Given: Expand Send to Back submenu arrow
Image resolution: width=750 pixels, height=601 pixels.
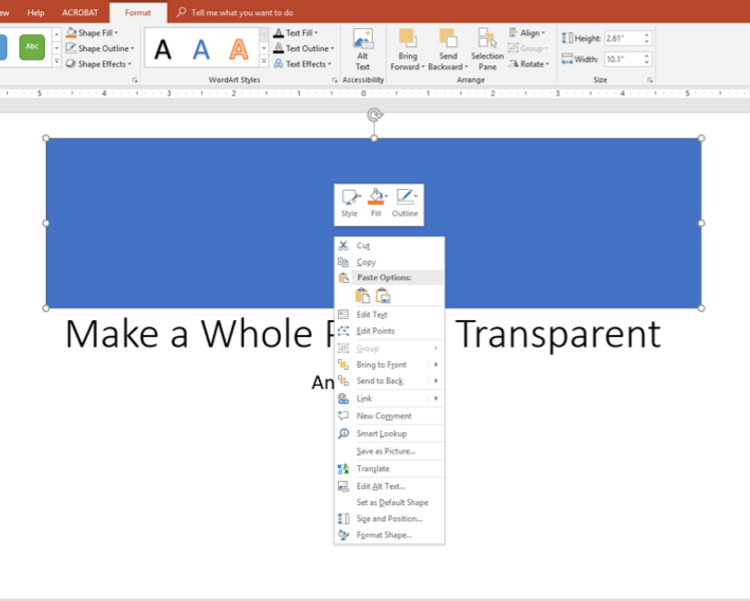Looking at the screenshot, I should [436, 380].
